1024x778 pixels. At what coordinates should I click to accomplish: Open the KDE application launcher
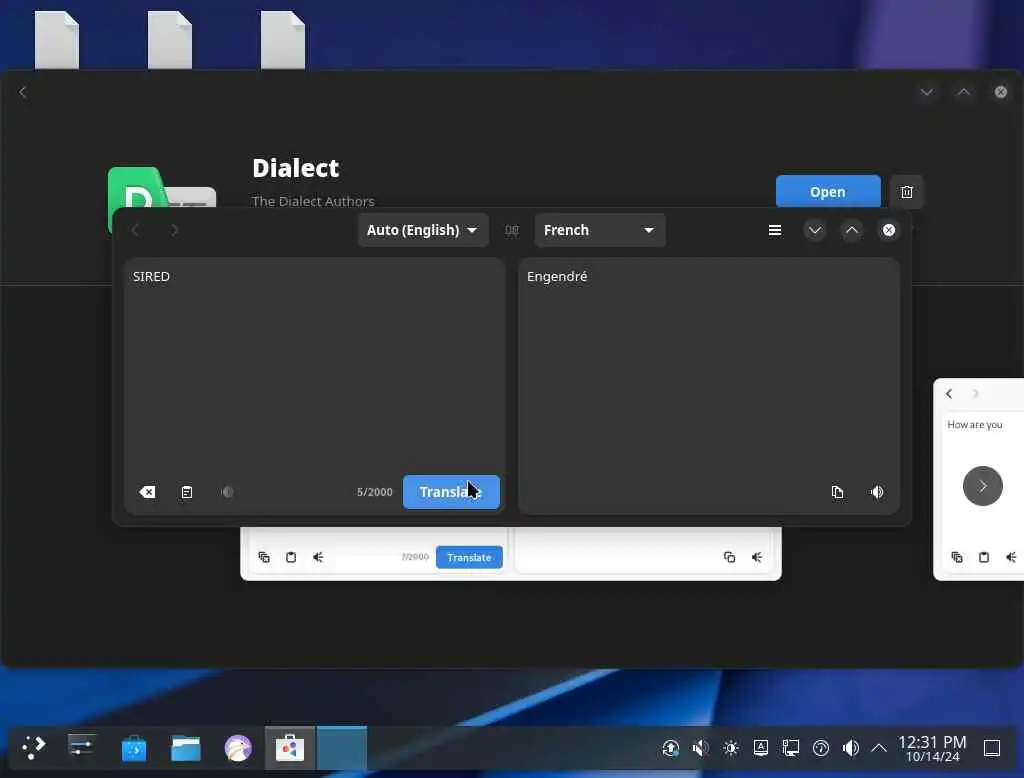click(x=33, y=747)
